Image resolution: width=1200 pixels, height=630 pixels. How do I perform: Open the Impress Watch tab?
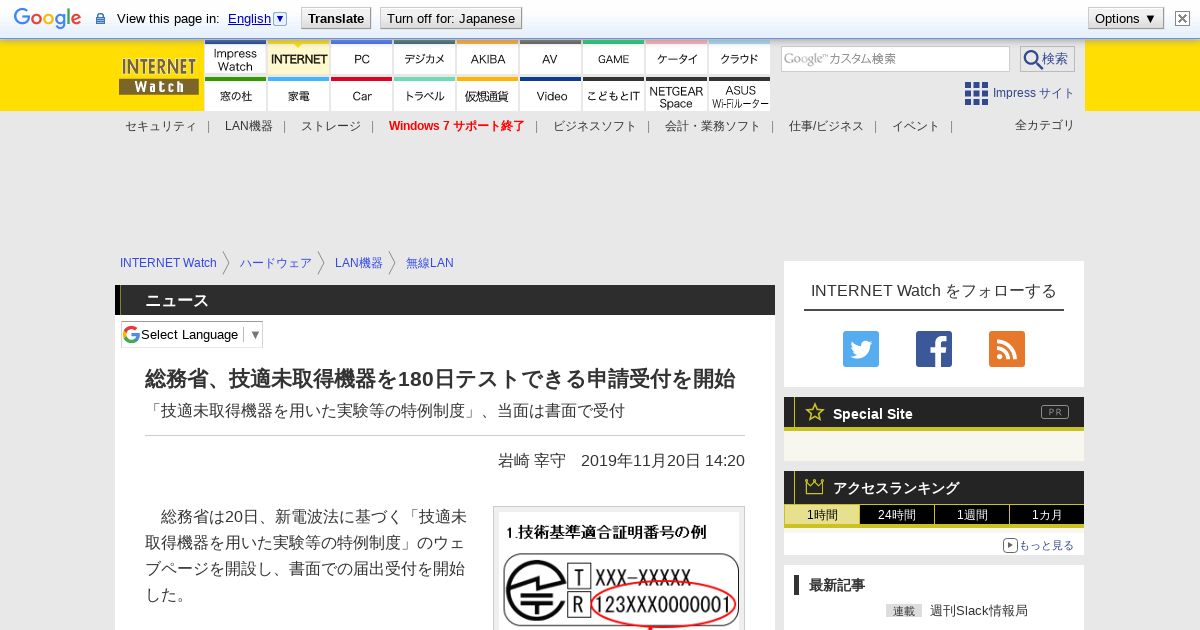[235, 59]
